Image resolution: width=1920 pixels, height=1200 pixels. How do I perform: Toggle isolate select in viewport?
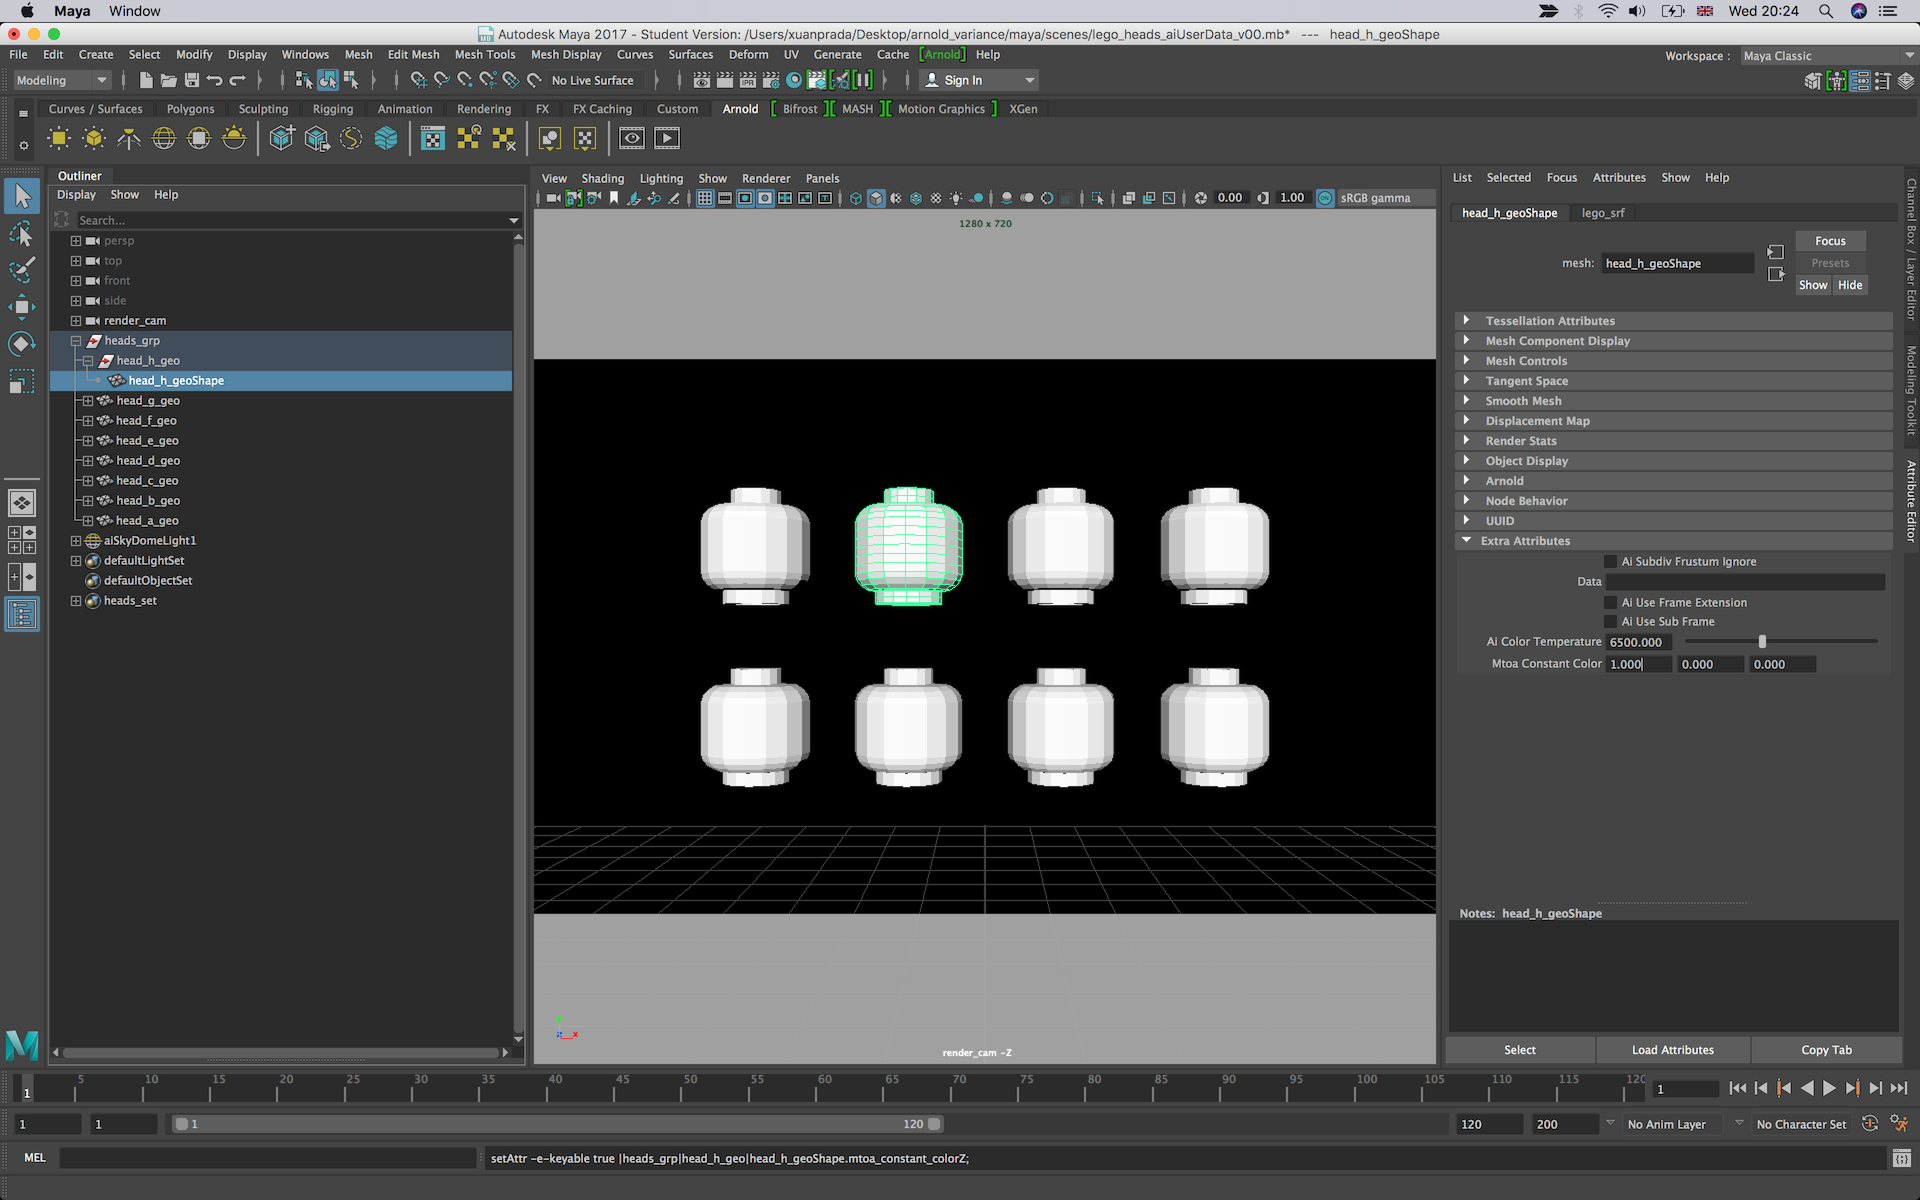pyautogui.click(x=1098, y=198)
